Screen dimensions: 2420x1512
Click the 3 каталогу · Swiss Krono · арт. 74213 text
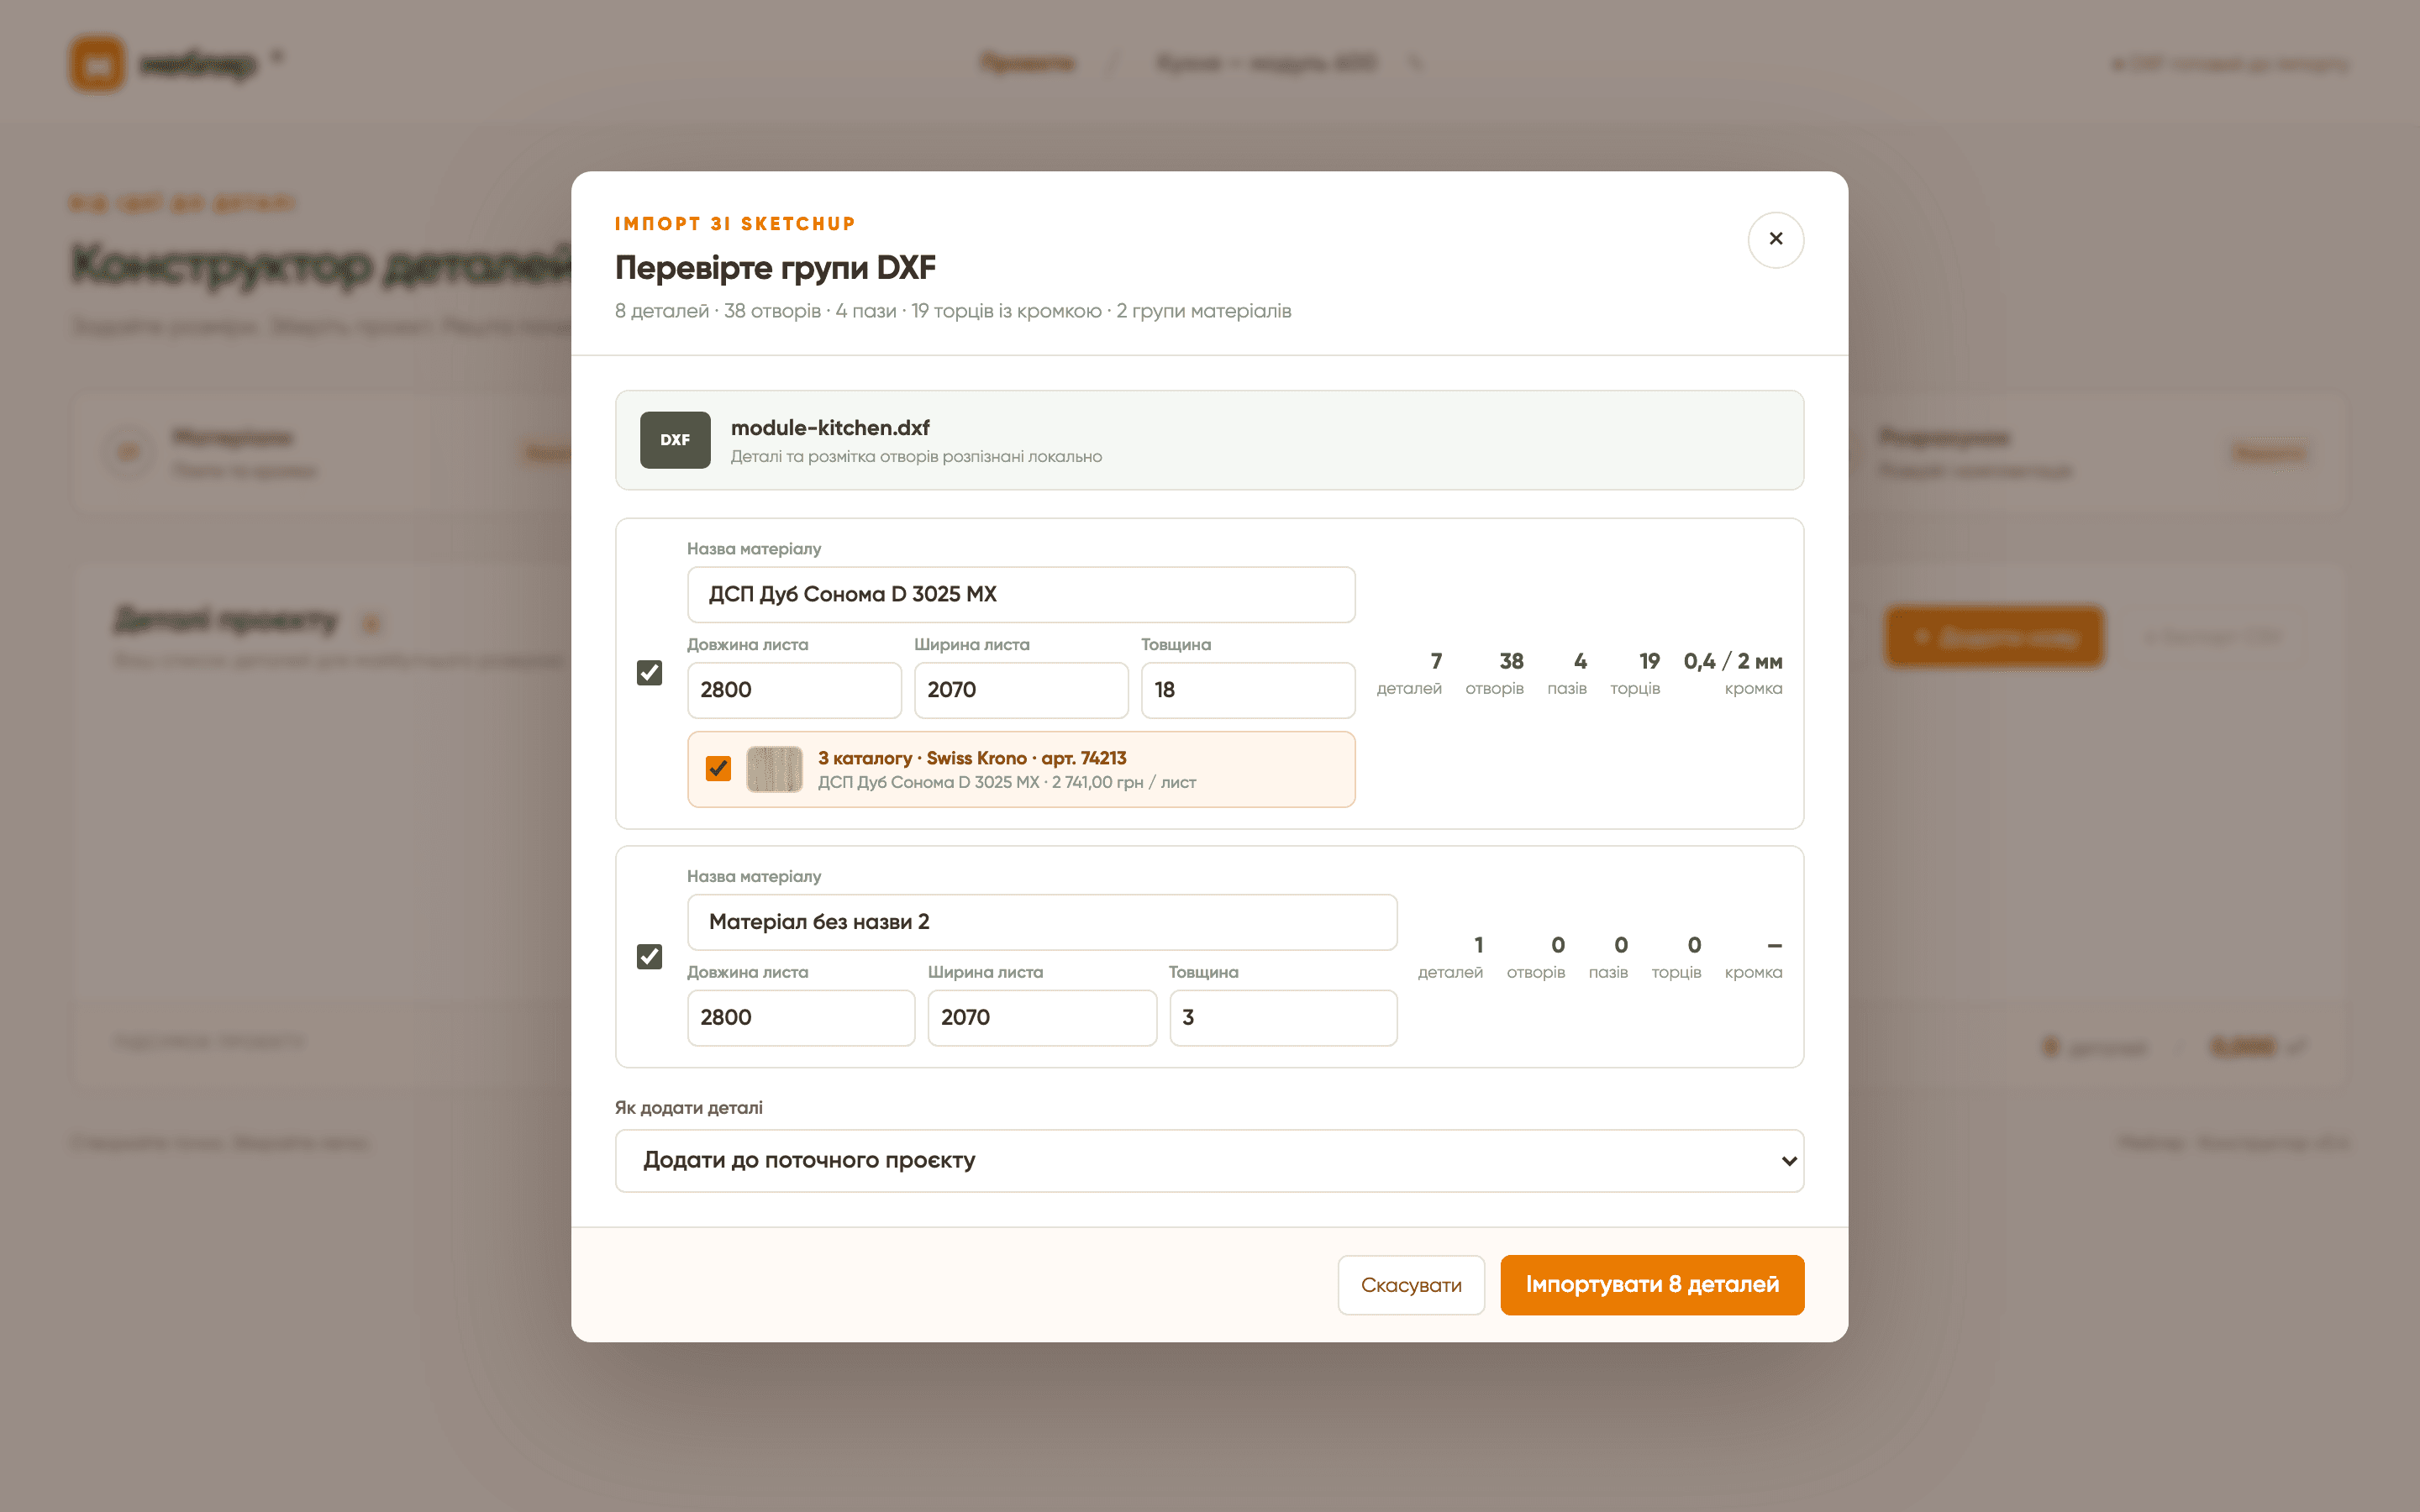pos(972,758)
